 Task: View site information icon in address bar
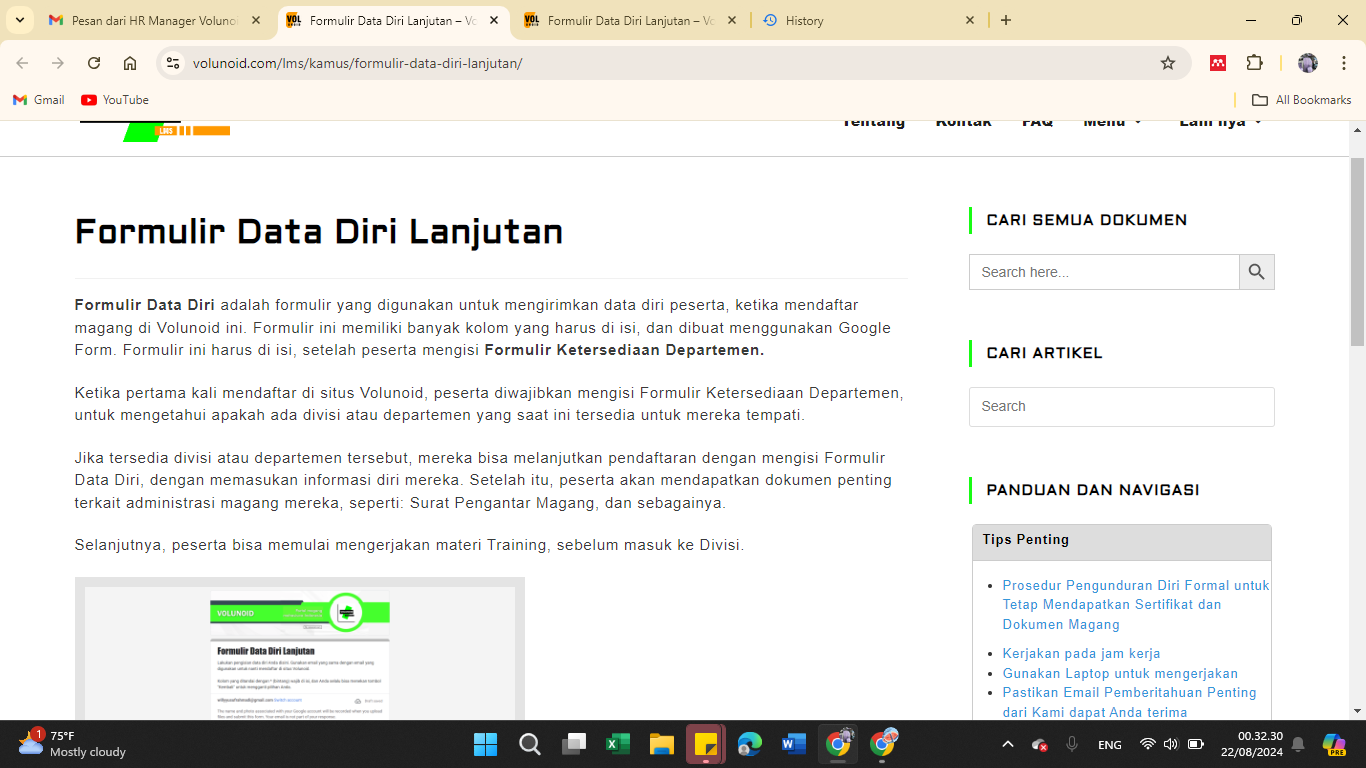pos(173,63)
